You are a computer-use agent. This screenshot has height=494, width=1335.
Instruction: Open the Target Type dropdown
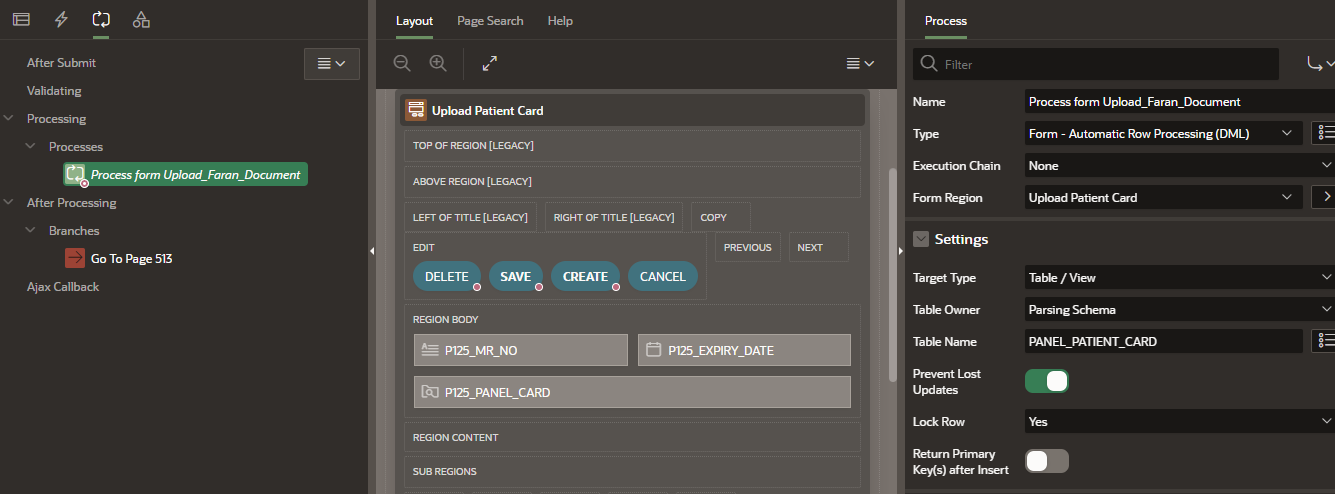point(1179,277)
